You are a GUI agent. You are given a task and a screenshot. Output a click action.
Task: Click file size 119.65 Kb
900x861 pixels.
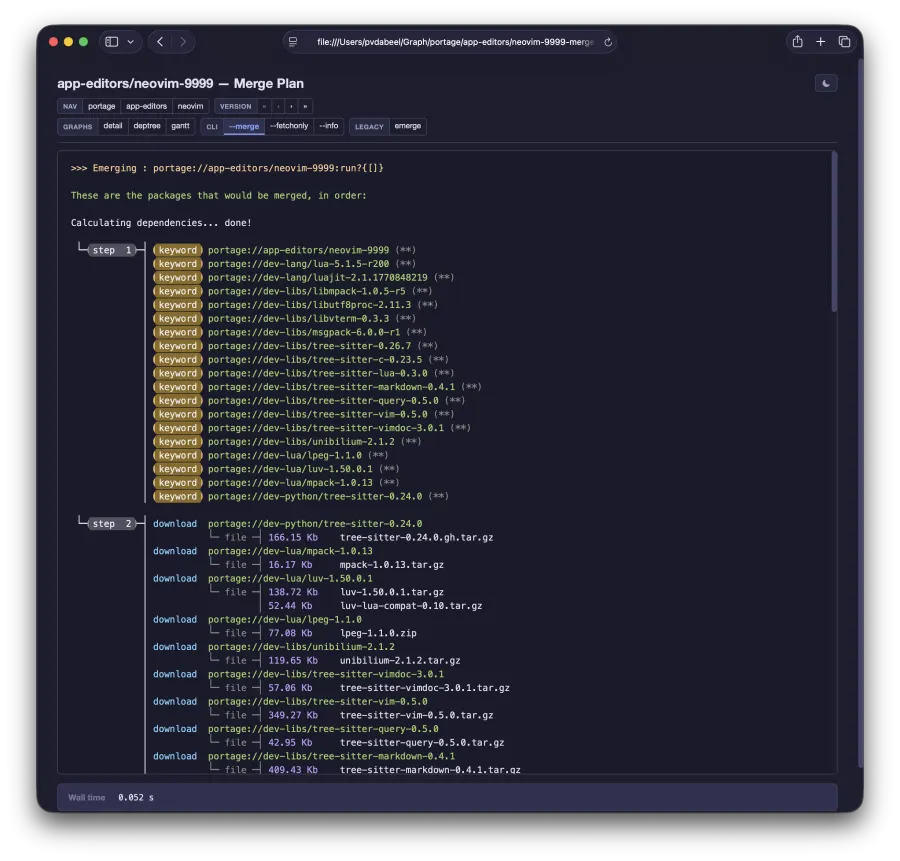pos(293,661)
